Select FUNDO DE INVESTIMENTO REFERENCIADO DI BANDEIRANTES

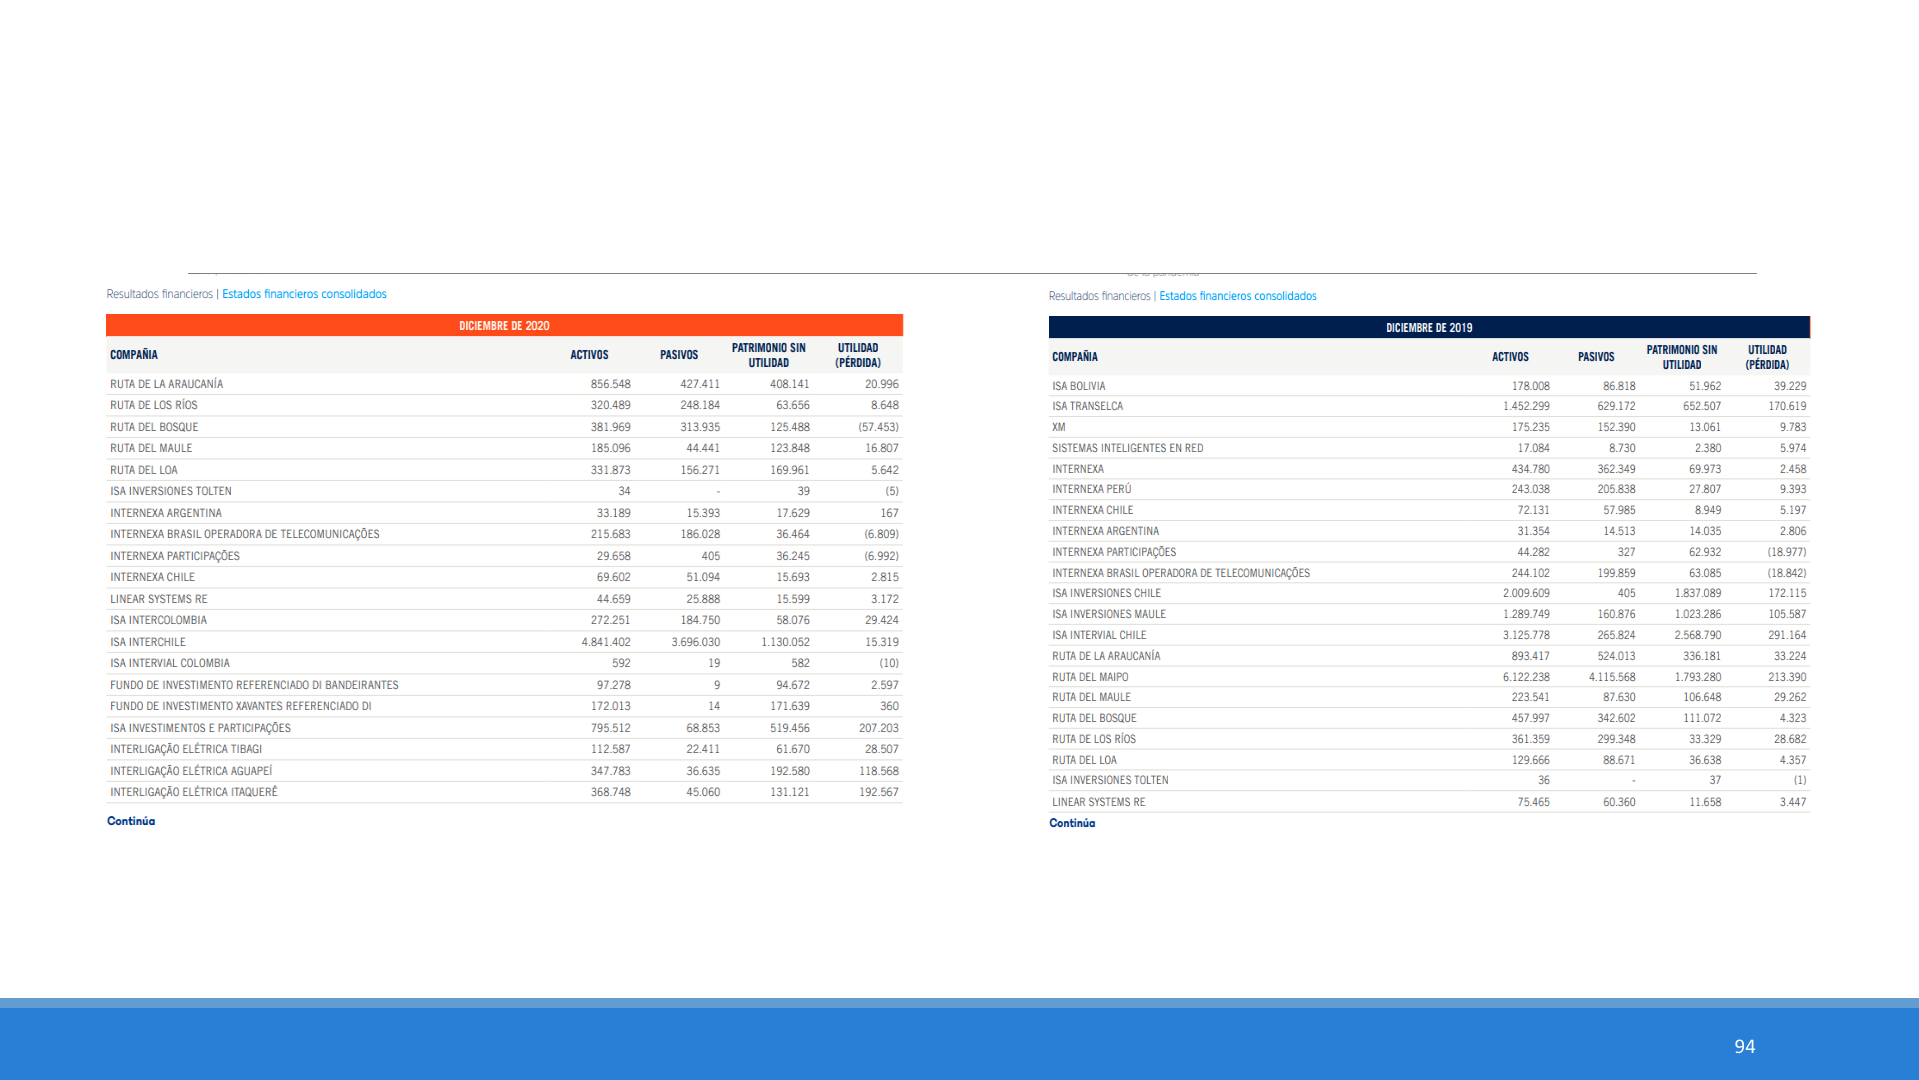coord(254,685)
